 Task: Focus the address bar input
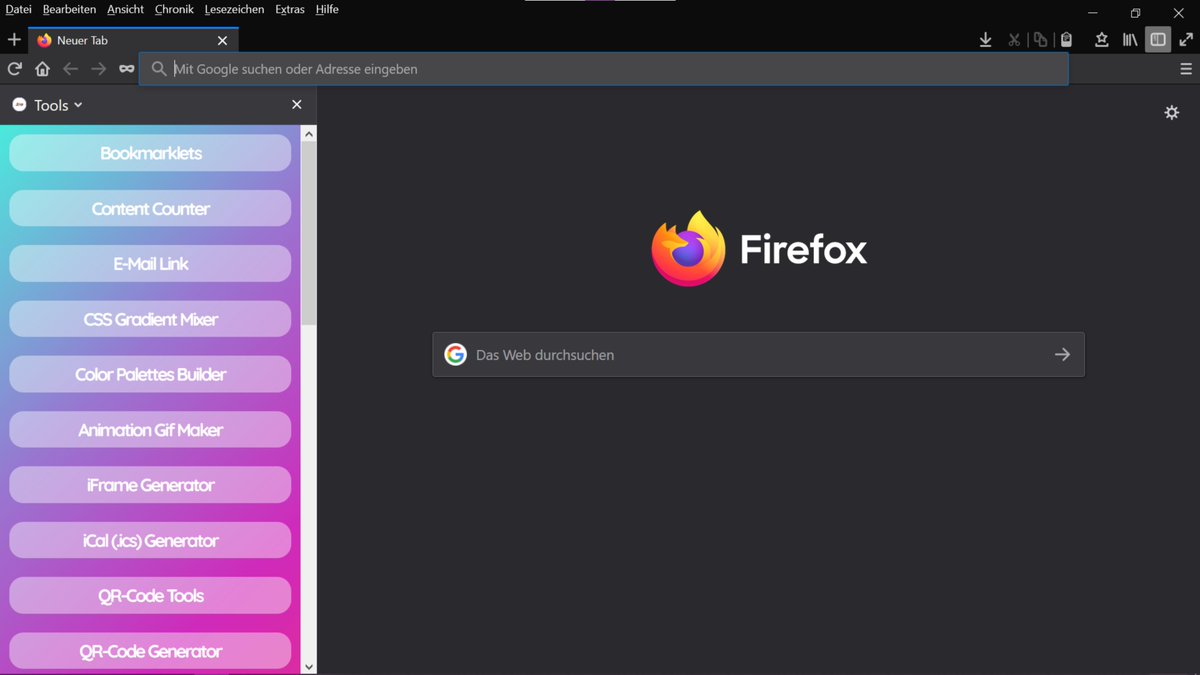(603, 69)
